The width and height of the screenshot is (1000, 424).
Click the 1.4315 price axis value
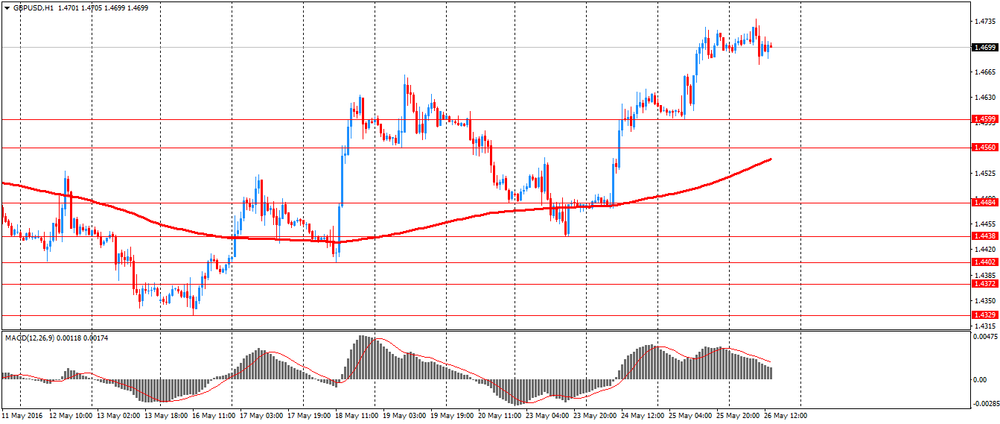(983, 325)
